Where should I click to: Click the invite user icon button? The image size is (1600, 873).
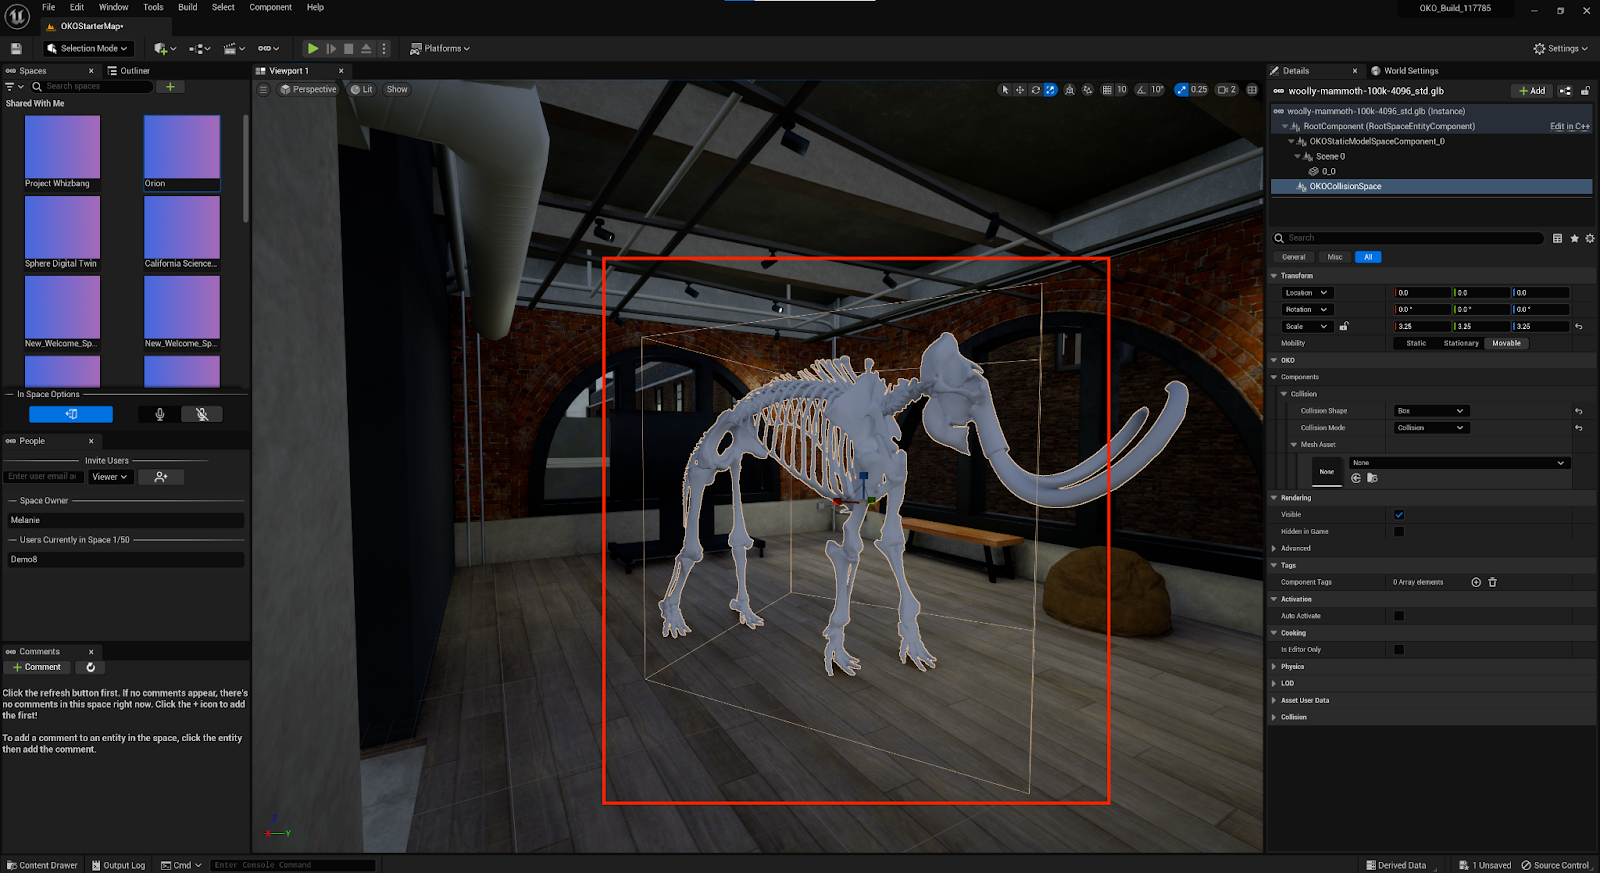coord(161,477)
